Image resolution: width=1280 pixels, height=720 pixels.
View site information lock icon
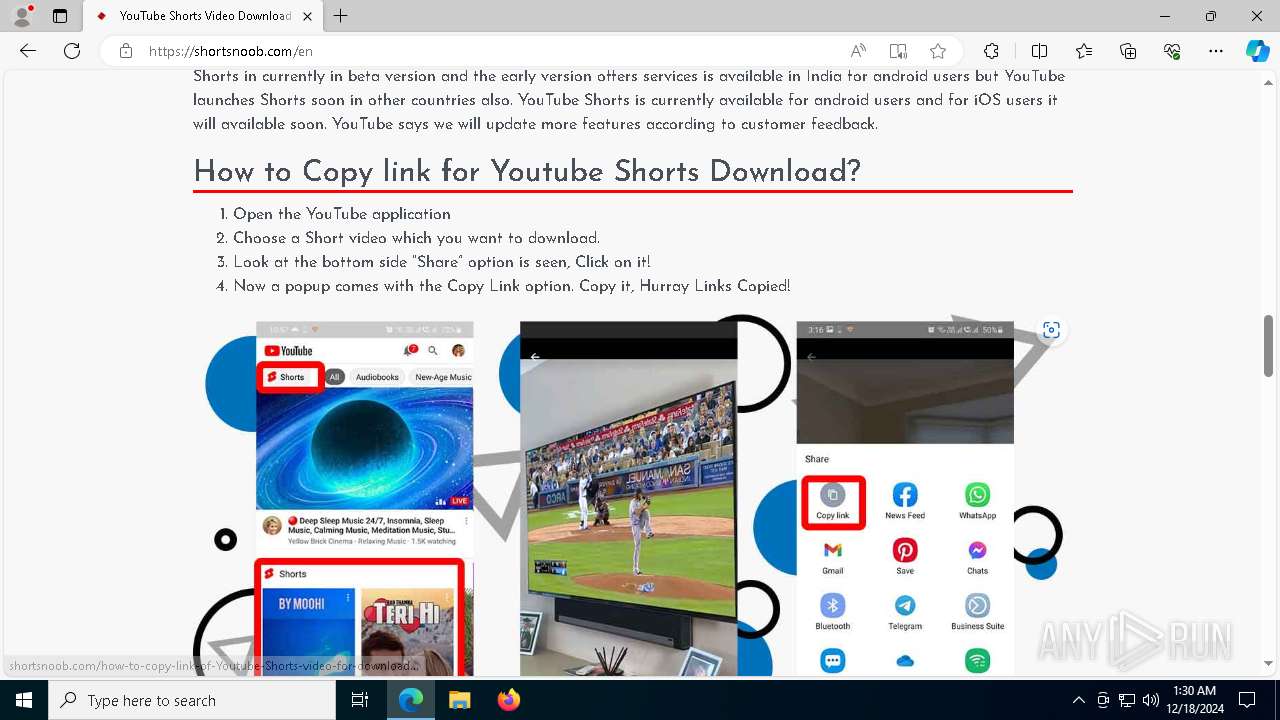[x=126, y=51]
